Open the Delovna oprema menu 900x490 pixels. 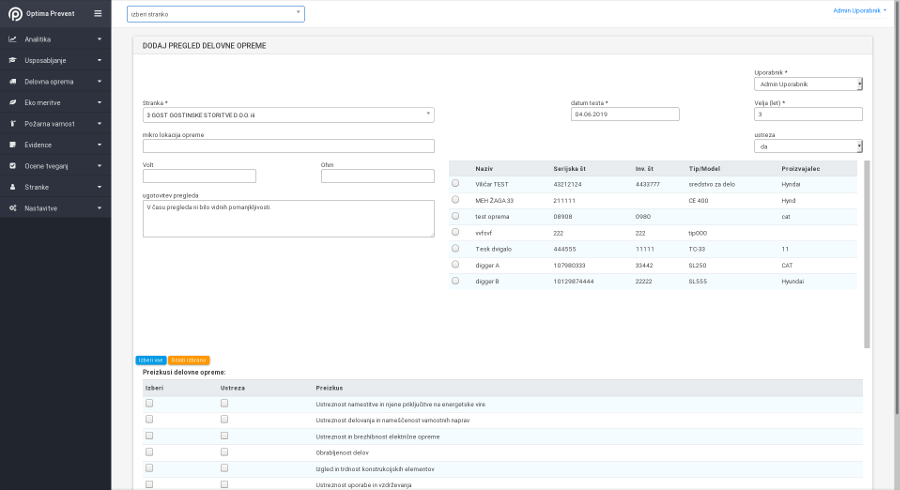click(56, 81)
